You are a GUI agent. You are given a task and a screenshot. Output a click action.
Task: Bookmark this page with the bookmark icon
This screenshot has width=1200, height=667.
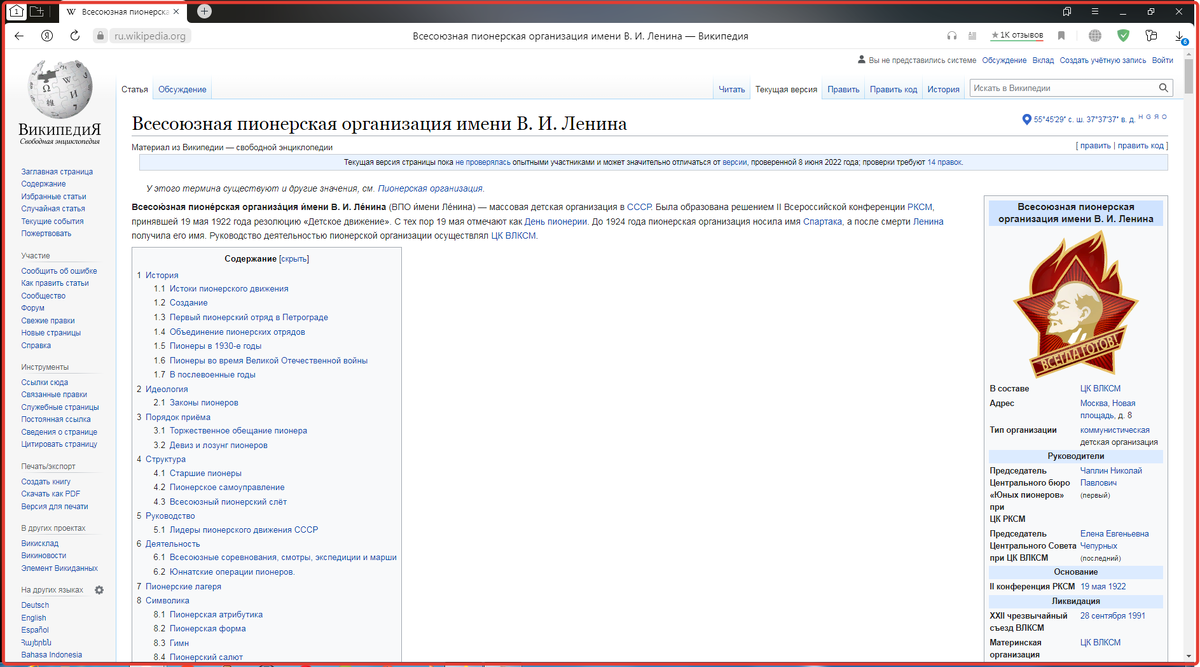(x=1061, y=36)
